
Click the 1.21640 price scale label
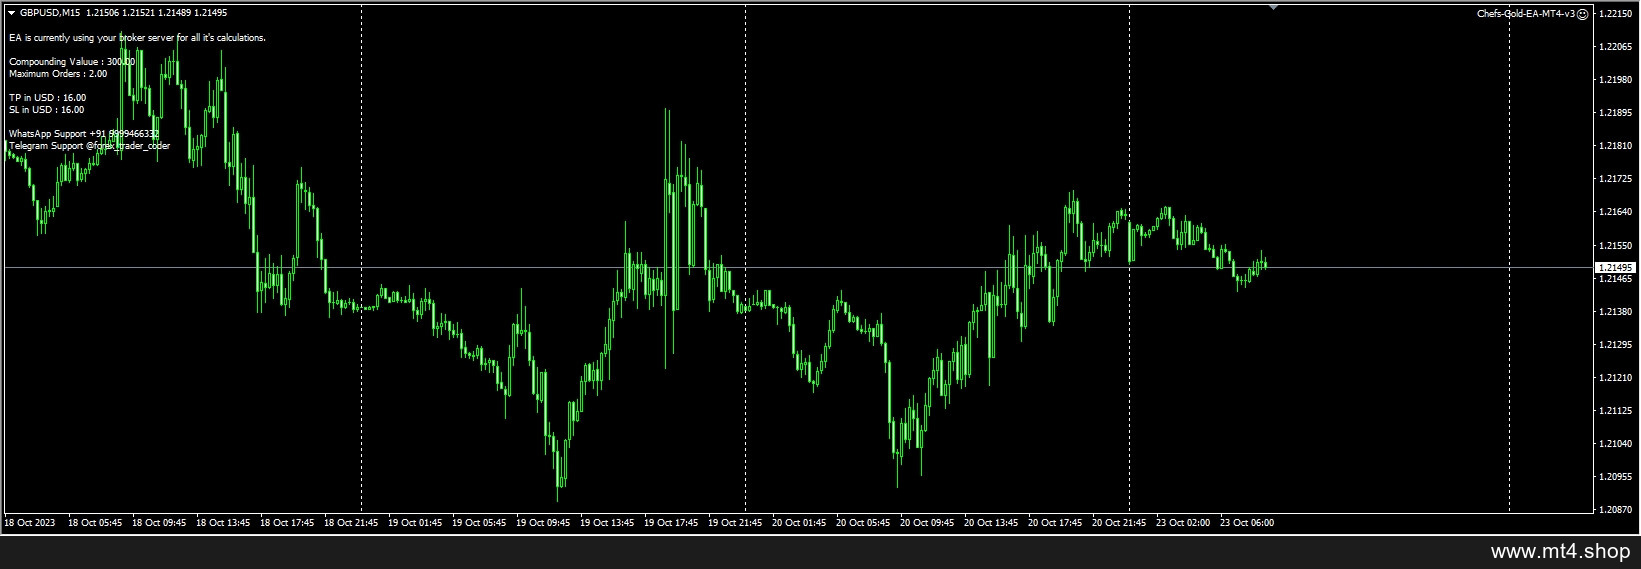[1616, 212]
